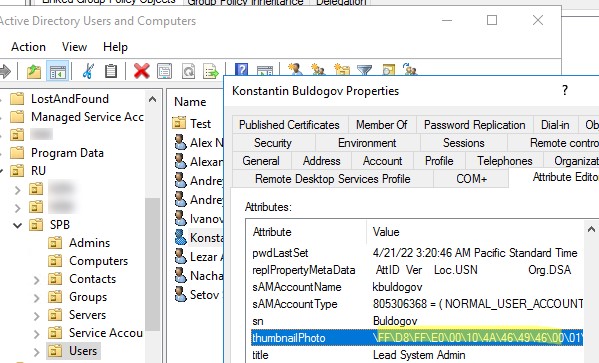The image size is (599, 363).
Task: Expand the second blurred OU under RU
Action: click(x=18, y=207)
